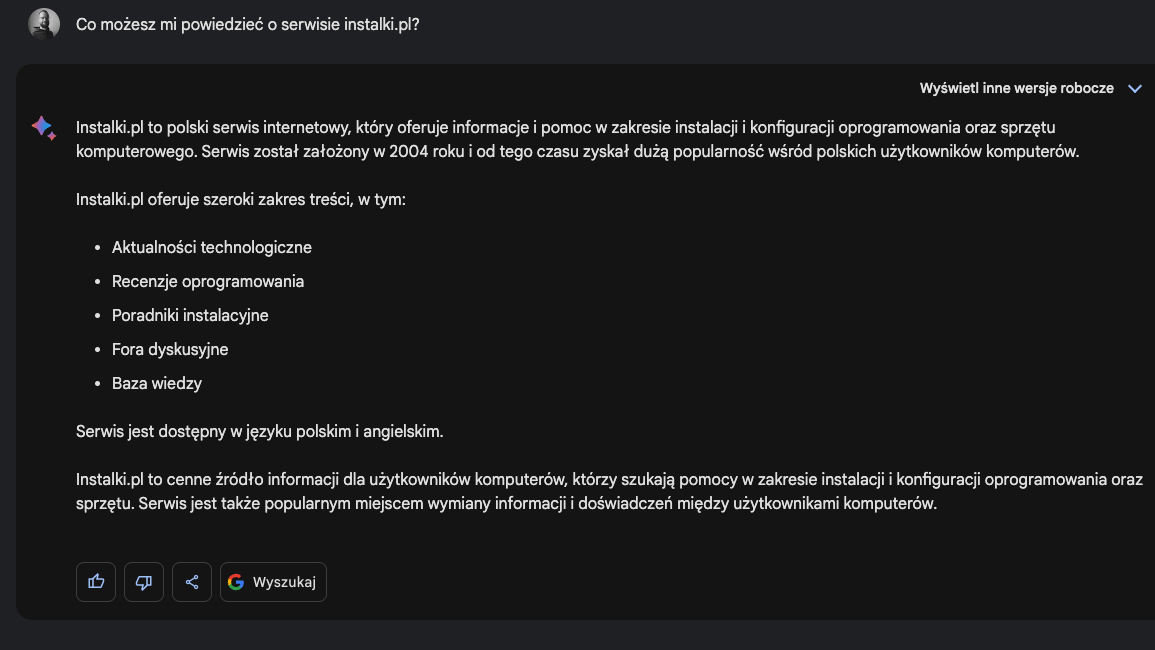Open the share options icon
Viewport: 1155px width, 650px height.
pyautogui.click(x=192, y=582)
